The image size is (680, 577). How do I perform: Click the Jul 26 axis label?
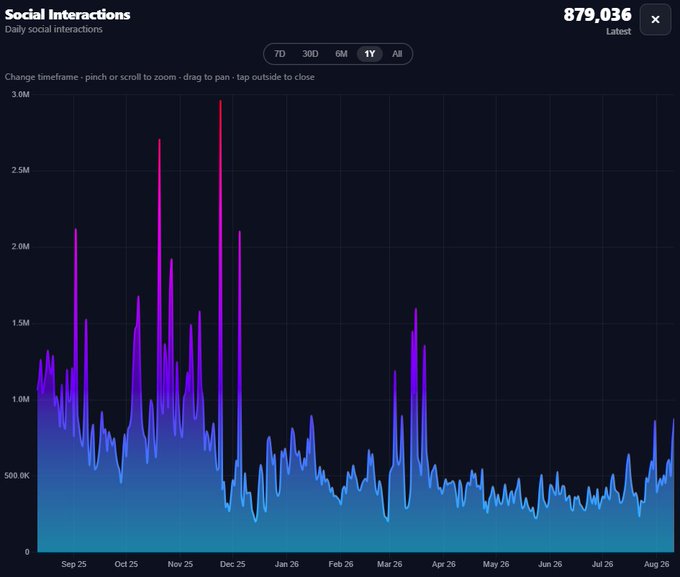pyautogui.click(x=602, y=564)
